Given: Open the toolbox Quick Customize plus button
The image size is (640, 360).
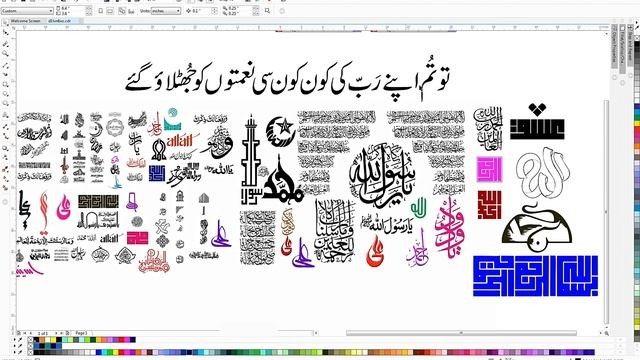Looking at the screenshot, I should 5,202.
